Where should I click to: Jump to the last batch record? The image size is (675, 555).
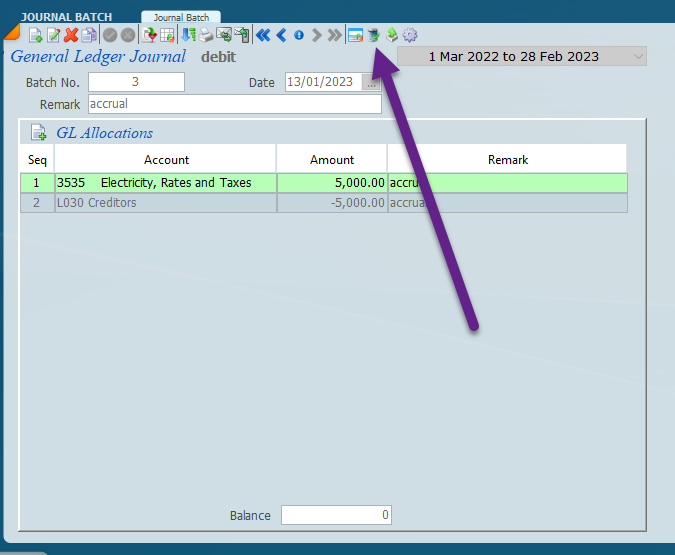click(x=334, y=35)
